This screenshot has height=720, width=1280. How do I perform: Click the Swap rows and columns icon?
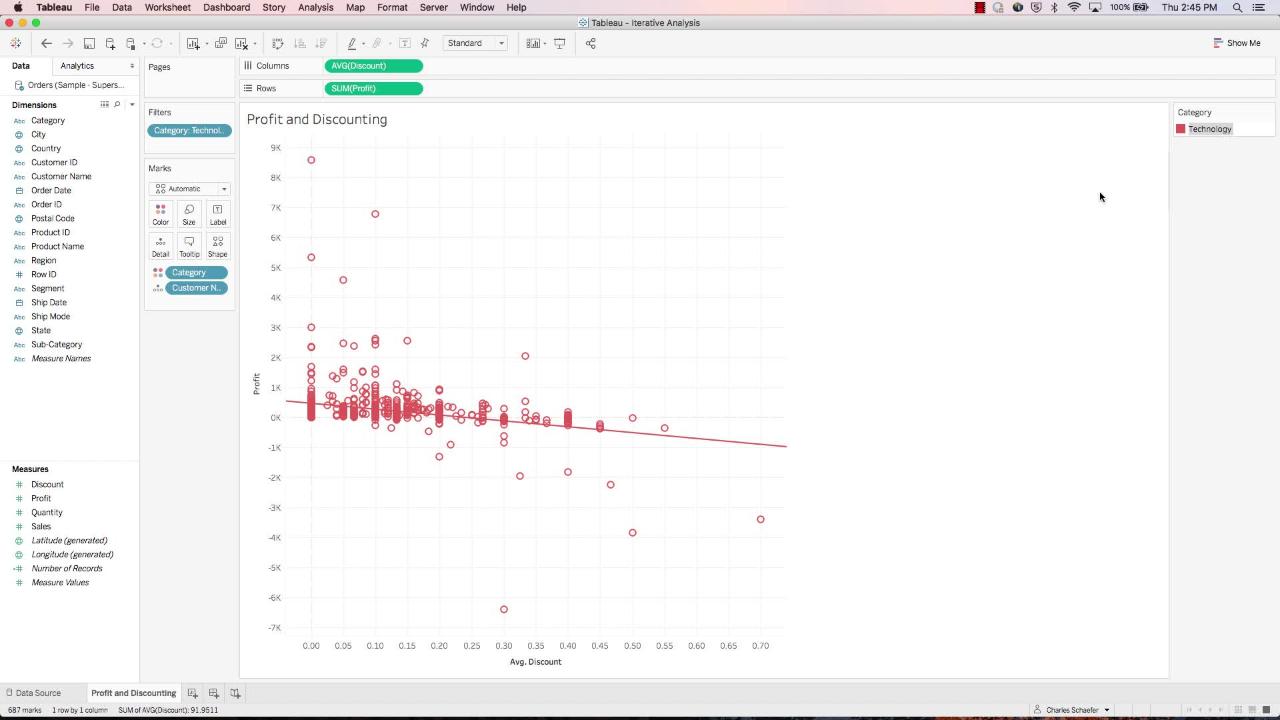point(278,43)
